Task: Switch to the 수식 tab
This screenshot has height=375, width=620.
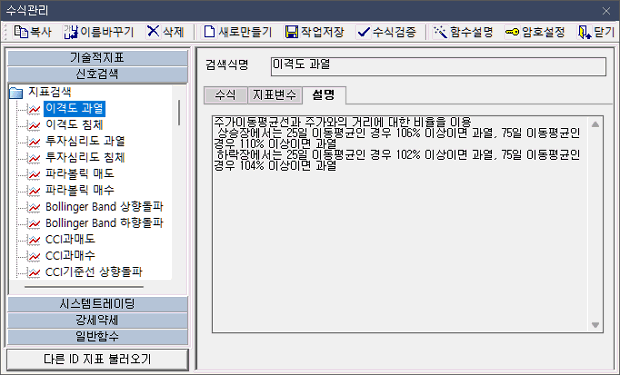Action: 225,95
